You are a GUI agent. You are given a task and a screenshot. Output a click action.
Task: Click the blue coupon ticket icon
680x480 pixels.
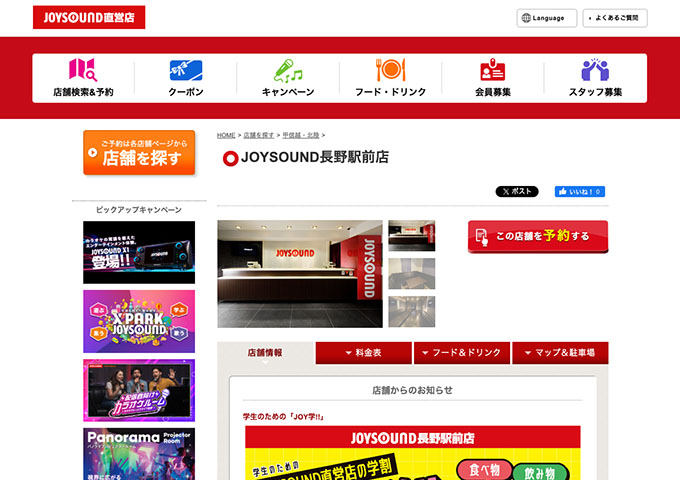click(x=186, y=70)
